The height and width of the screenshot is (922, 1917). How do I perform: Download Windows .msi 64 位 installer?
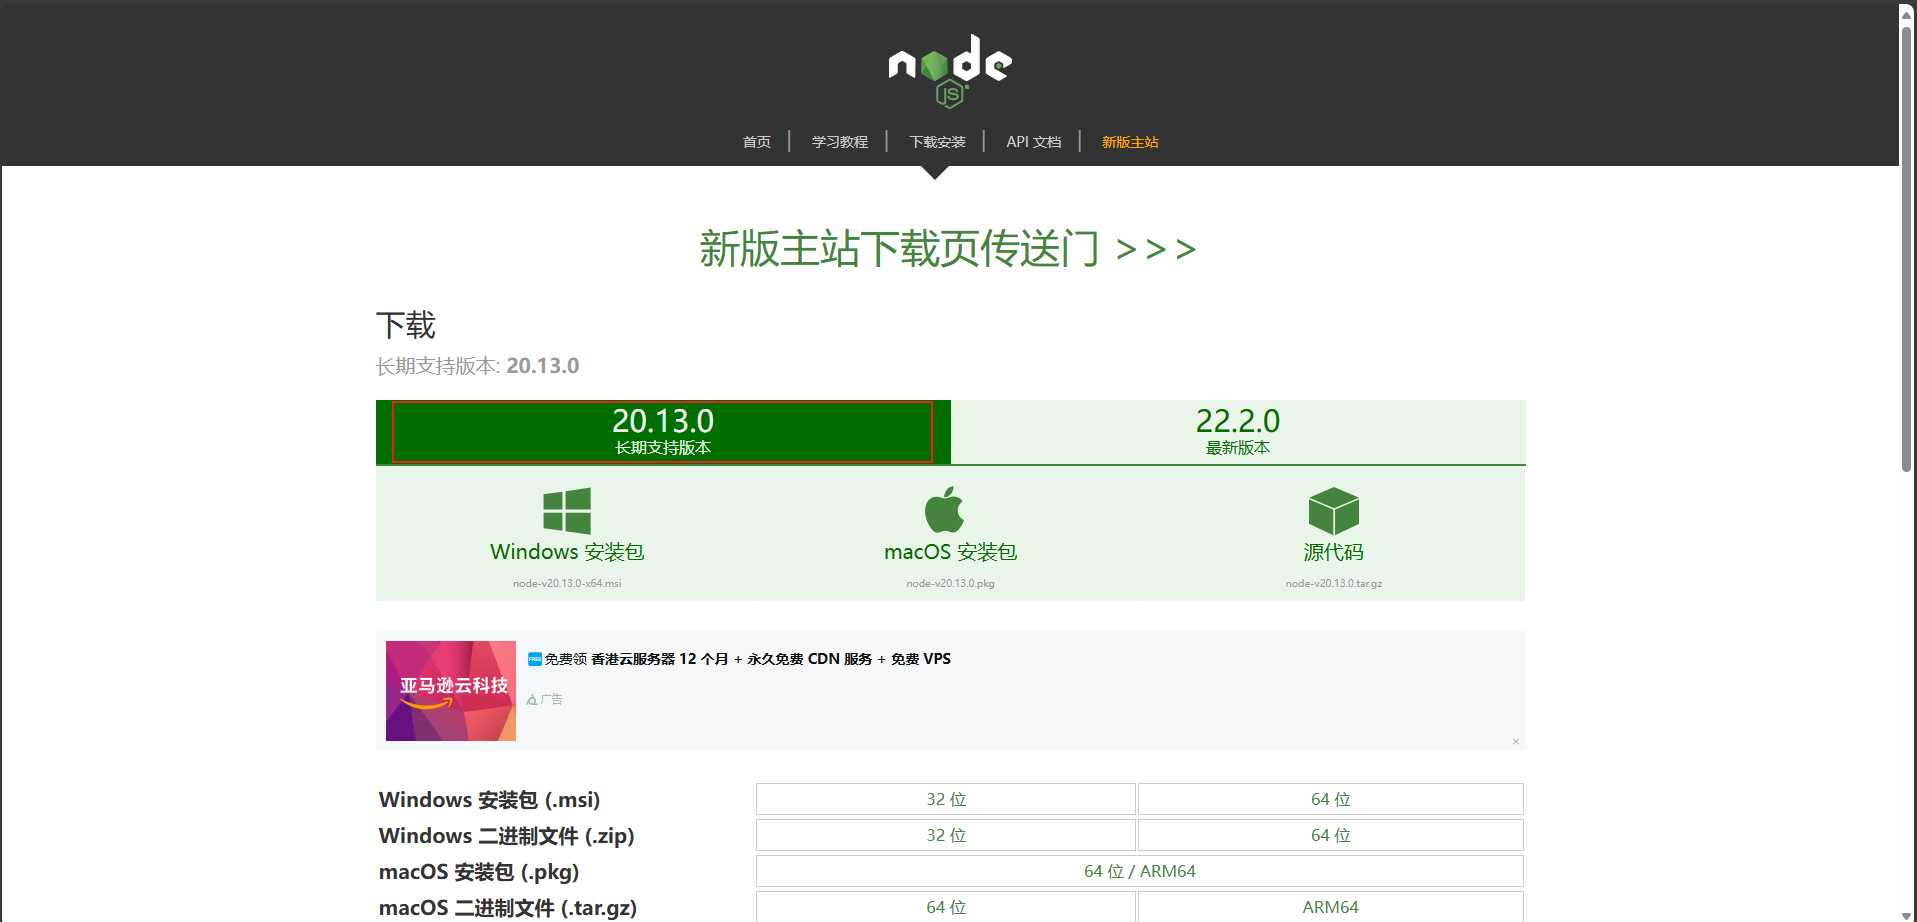click(x=1331, y=799)
